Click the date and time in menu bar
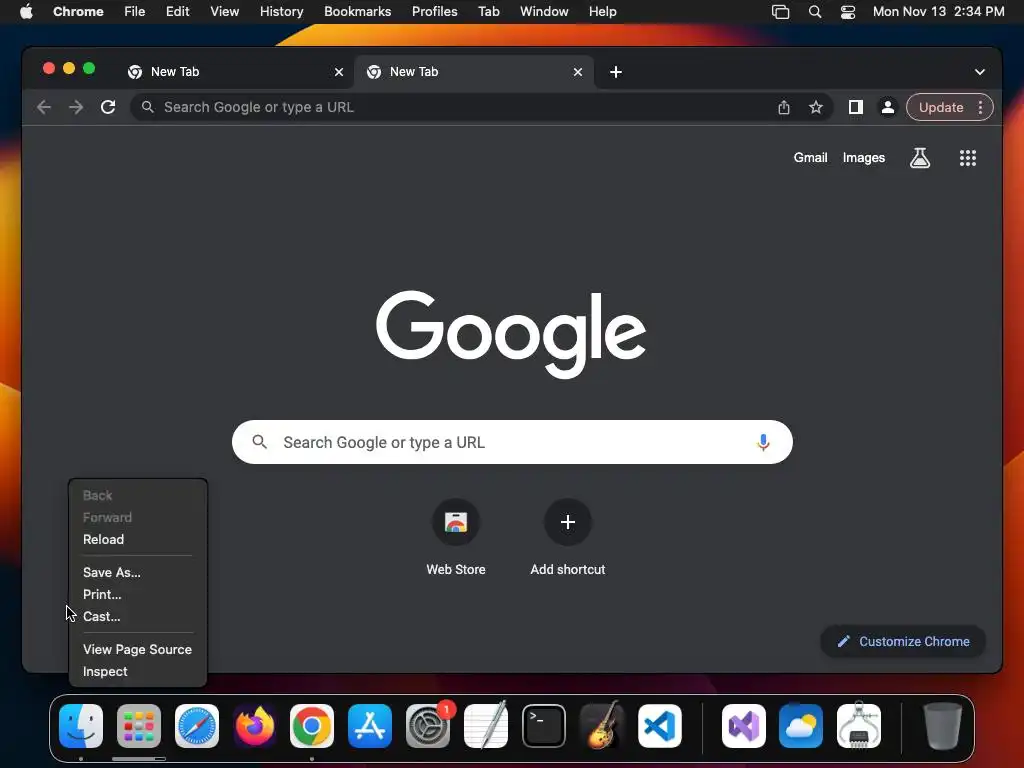This screenshot has height=768, width=1024. point(938,12)
